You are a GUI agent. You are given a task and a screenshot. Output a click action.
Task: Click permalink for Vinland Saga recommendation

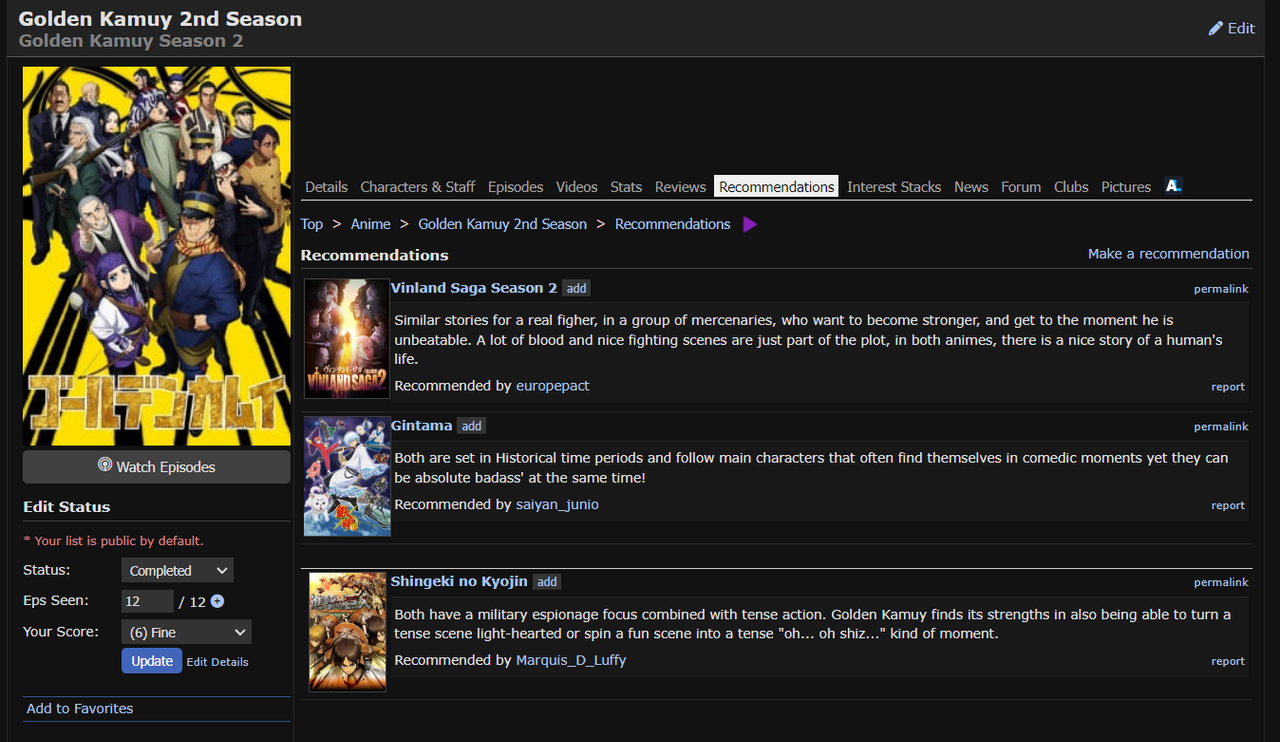click(x=1221, y=289)
